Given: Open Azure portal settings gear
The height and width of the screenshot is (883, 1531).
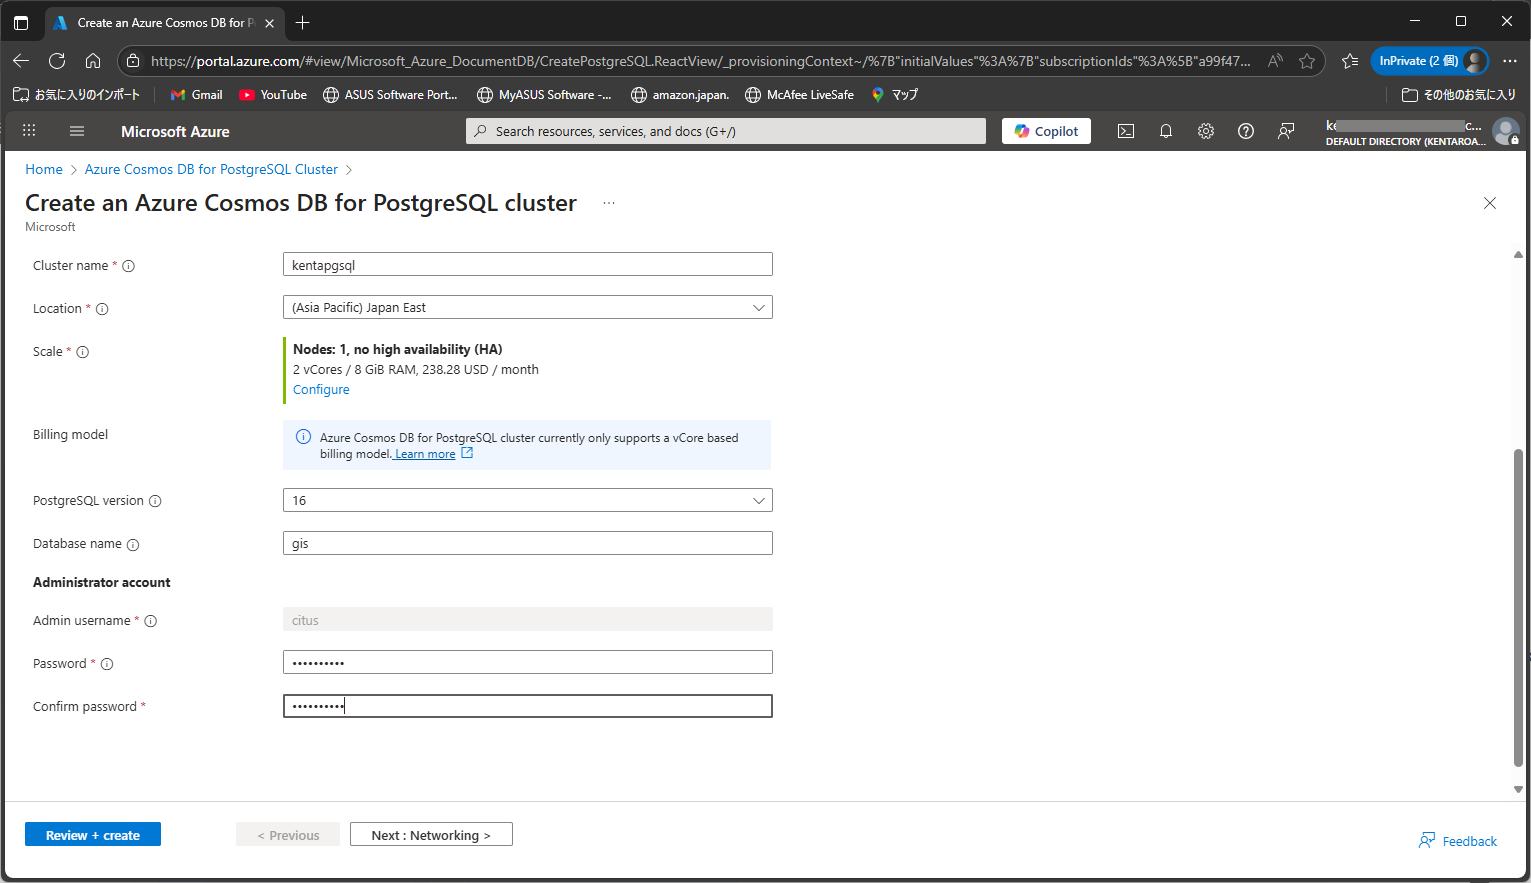Looking at the screenshot, I should coord(1206,131).
